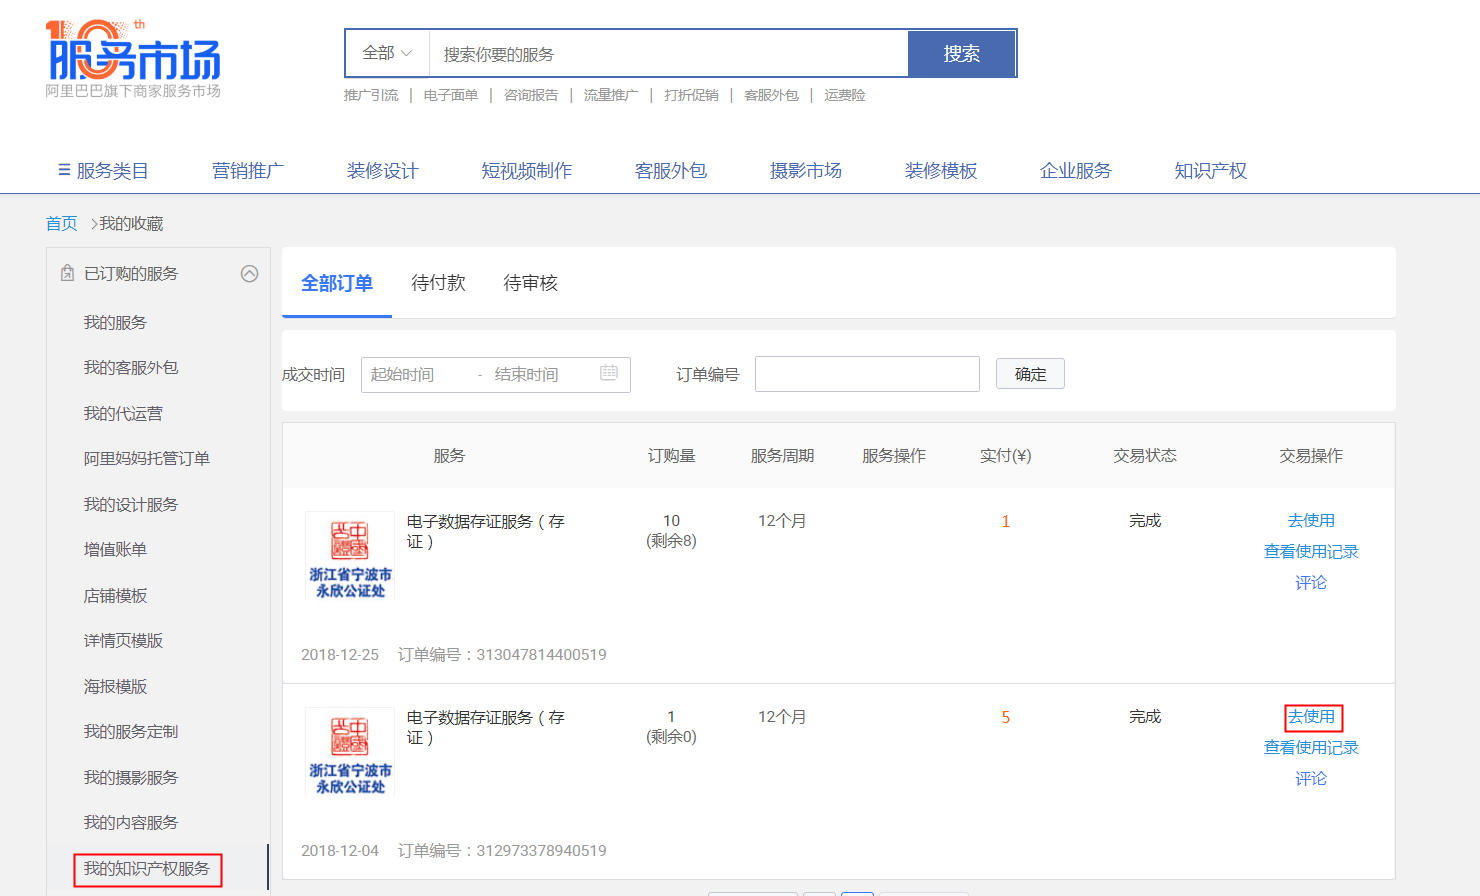
Task: Click the 实付(¥) column header
Action: (1005, 456)
